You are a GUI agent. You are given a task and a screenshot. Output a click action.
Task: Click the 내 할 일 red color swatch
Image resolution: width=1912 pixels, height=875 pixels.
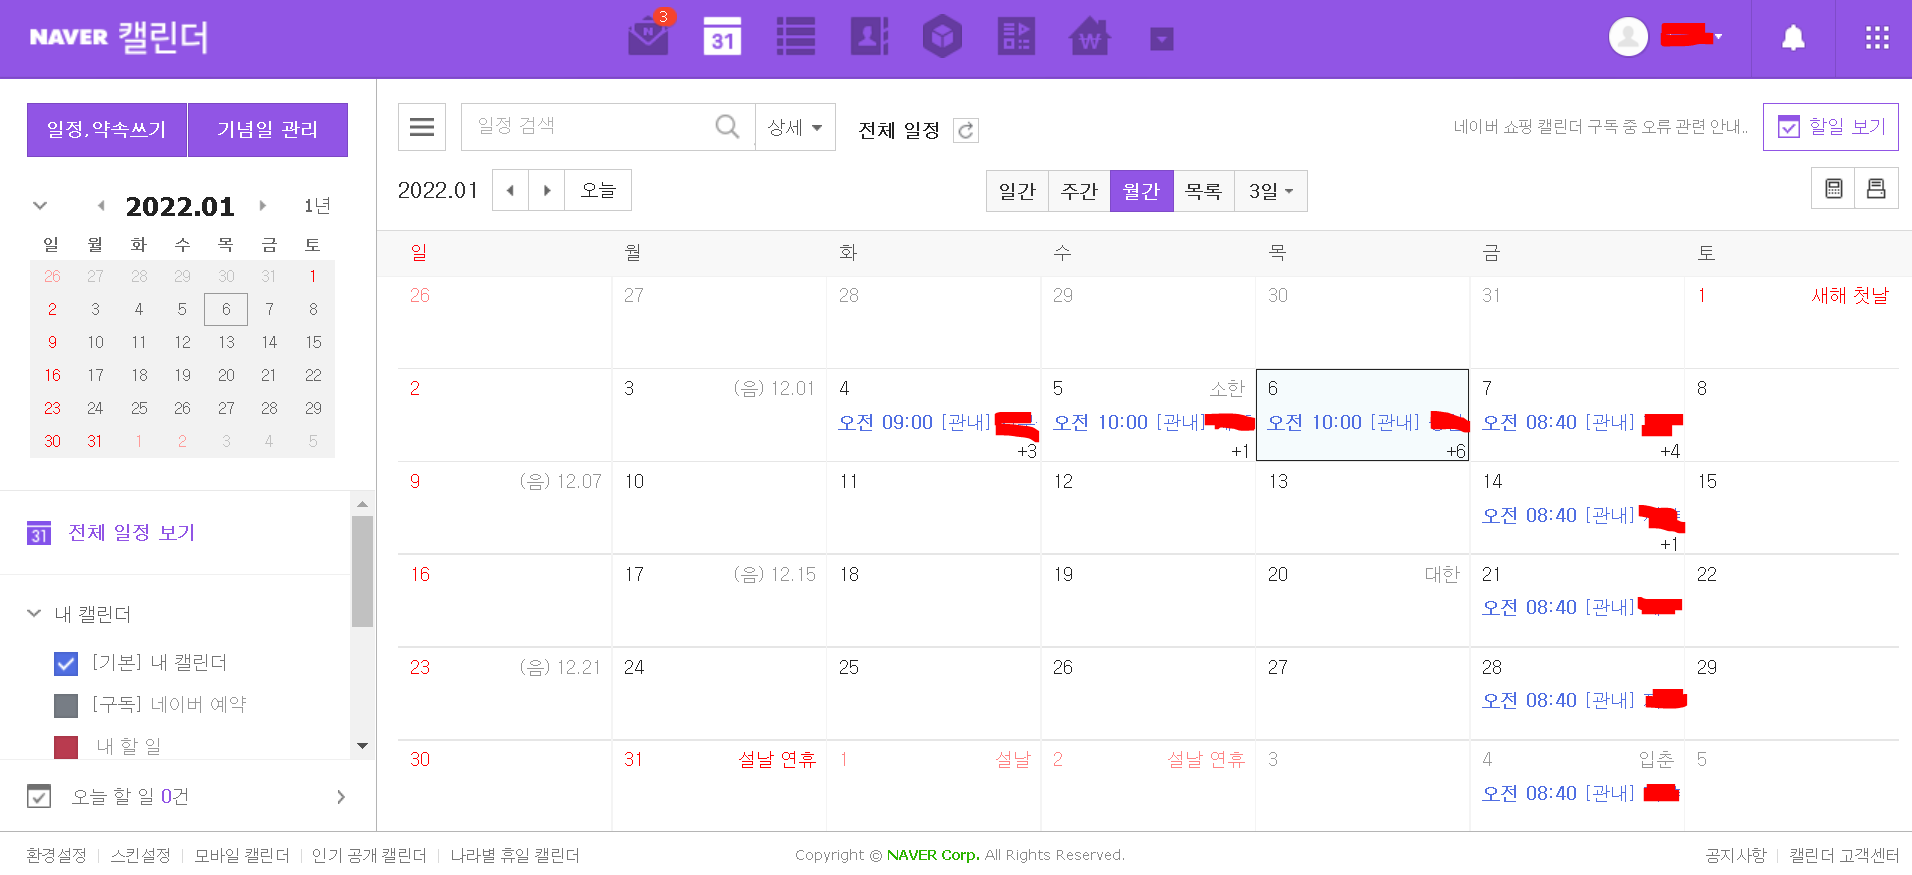point(66,747)
